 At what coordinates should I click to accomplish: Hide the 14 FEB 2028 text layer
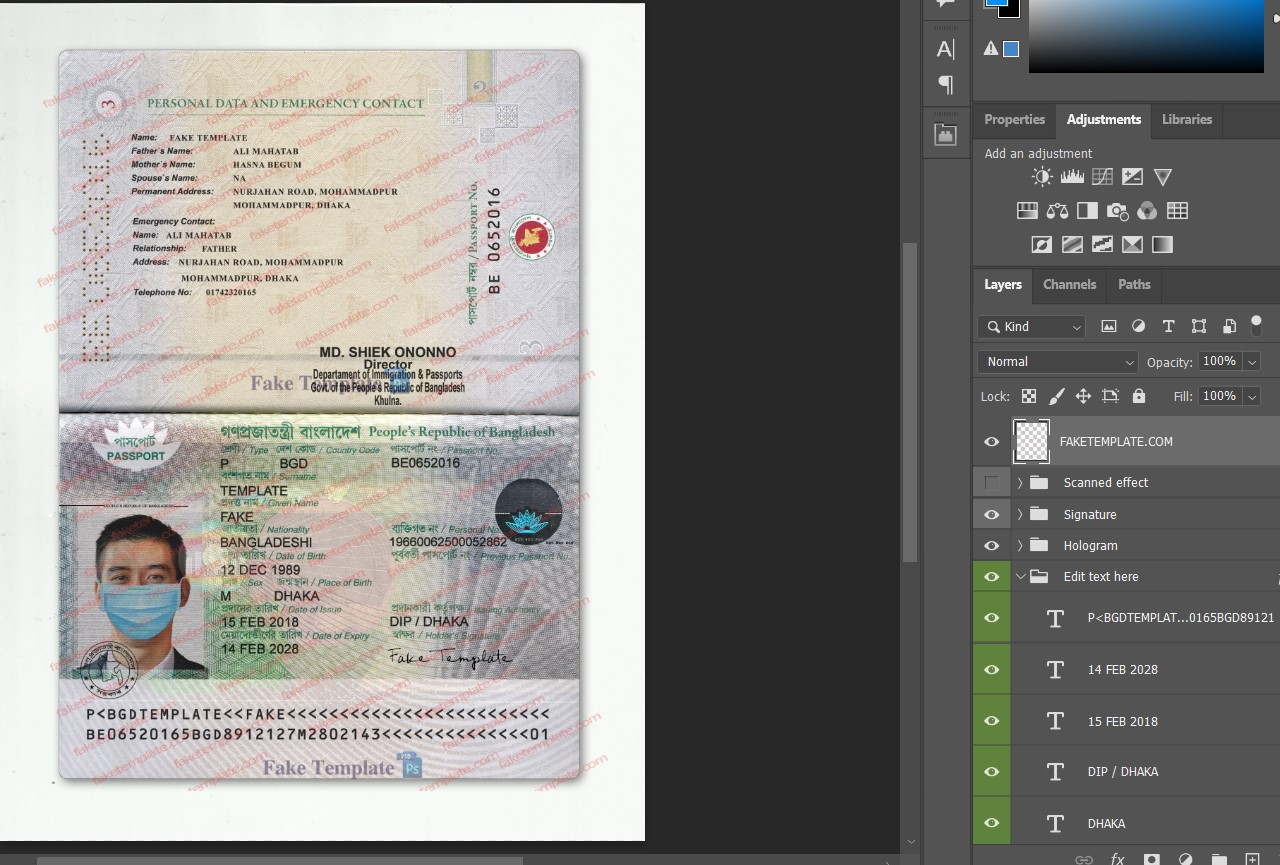(991, 668)
